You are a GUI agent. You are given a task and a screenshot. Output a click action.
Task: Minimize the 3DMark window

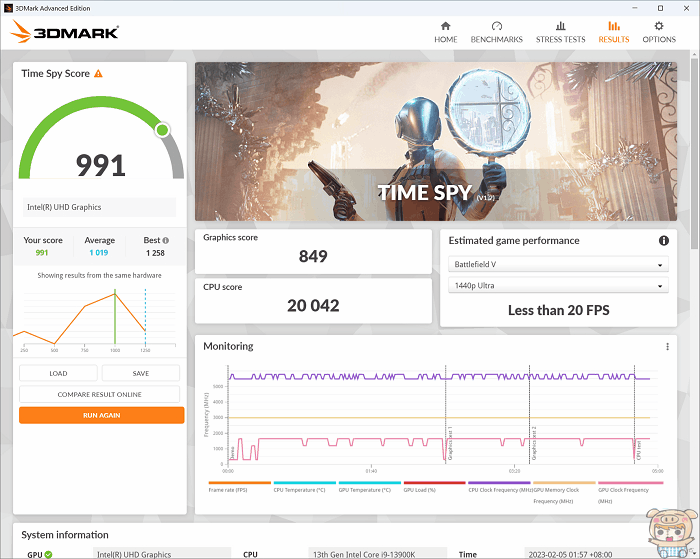click(x=635, y=8)
